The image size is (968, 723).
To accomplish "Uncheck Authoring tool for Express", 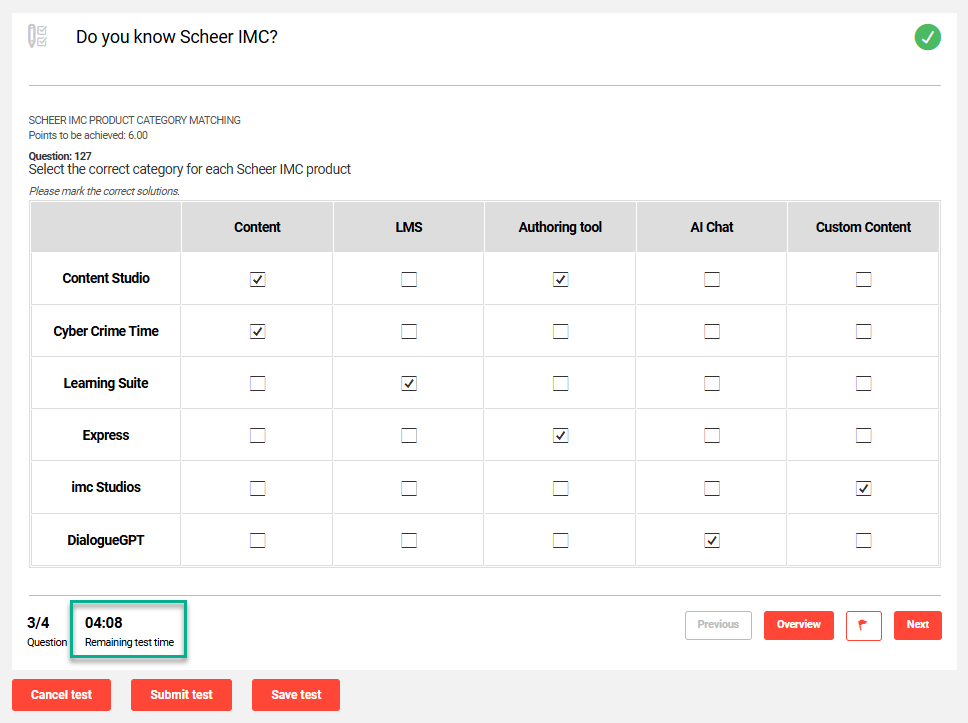I will click(x=561, y=435).
